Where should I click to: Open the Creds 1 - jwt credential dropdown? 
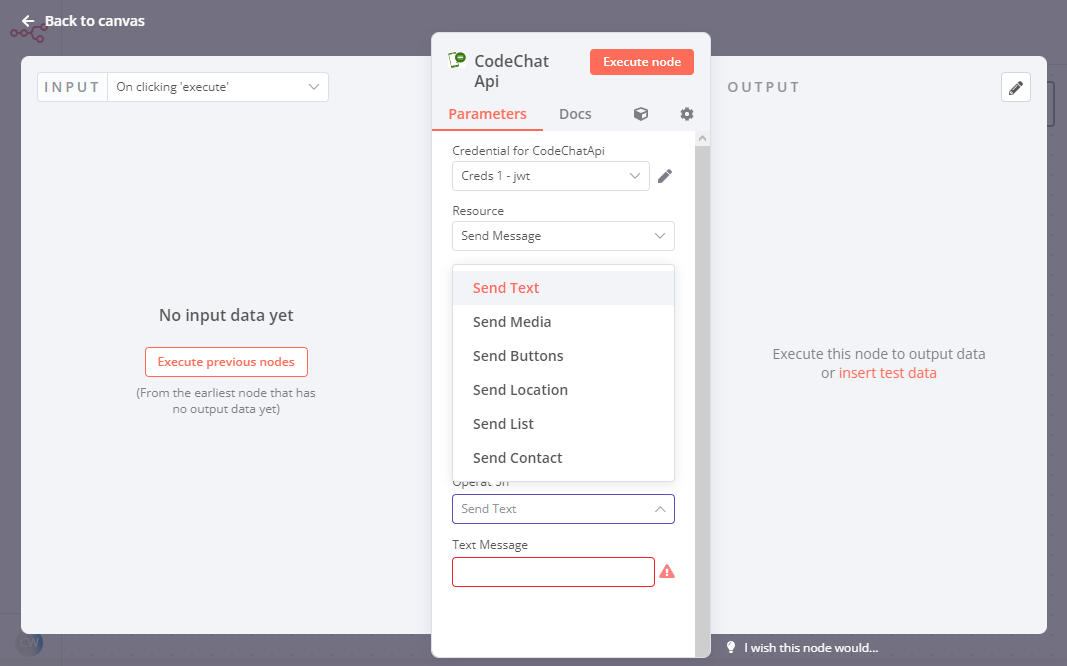point(551,176)
